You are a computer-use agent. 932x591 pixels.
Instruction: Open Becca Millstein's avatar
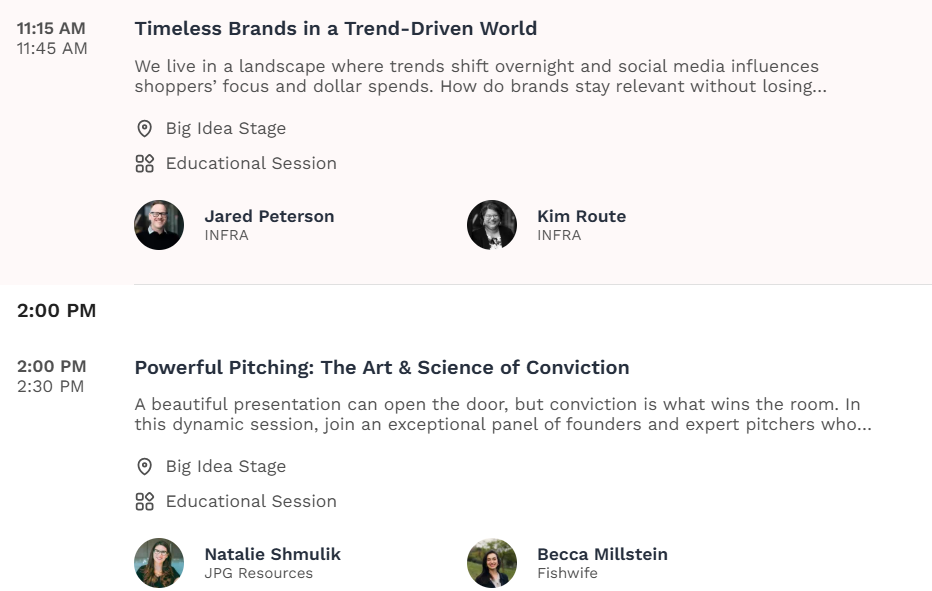(492, 563)
